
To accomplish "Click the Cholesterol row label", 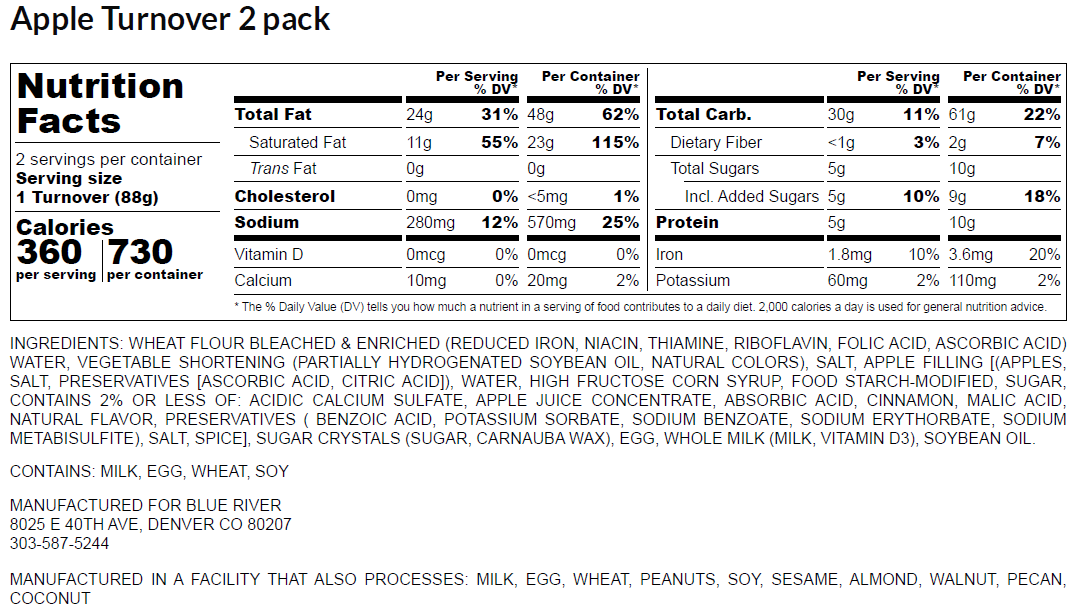I will click(284, 196).
